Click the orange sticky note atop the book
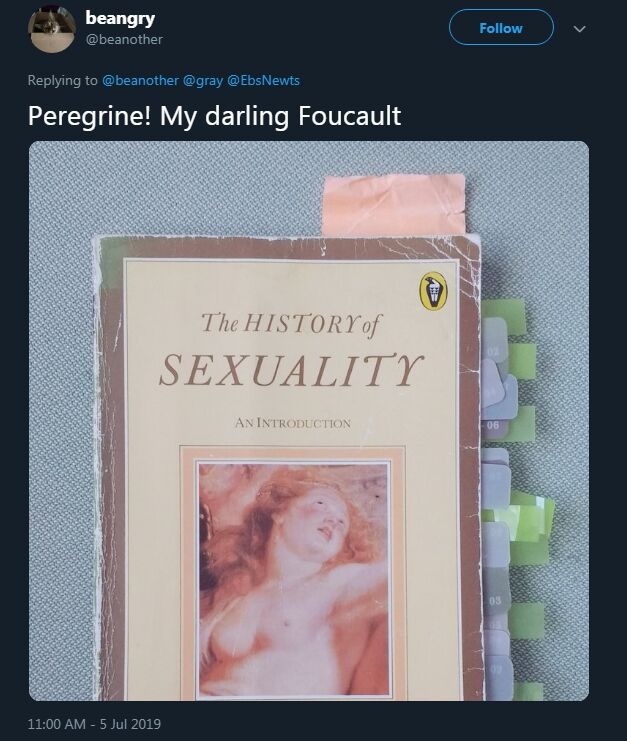 click(x=394, y=204)
